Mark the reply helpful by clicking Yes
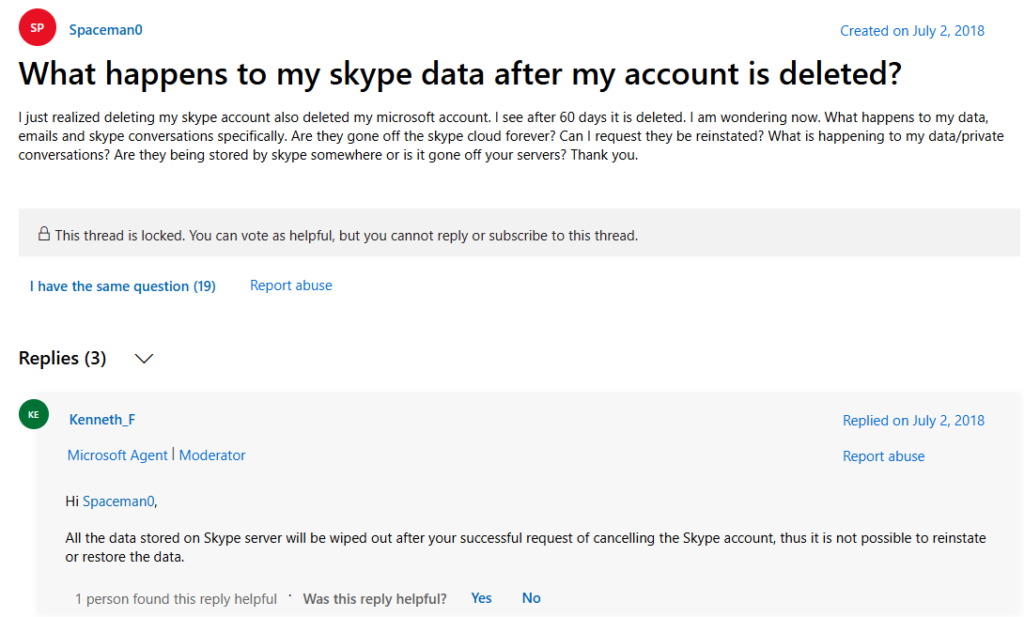Screen dimensions: 1024x617 (481, 598)
